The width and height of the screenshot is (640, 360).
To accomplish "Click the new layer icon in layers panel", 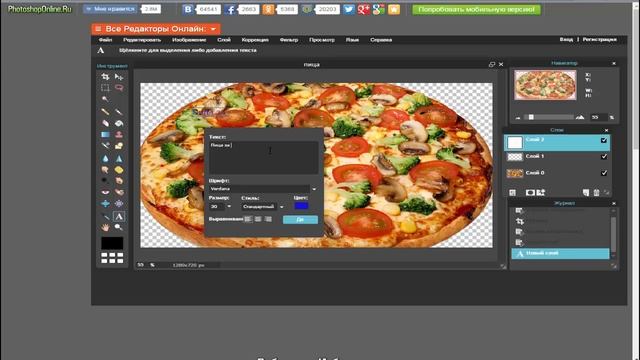I will tap(586, 193).
